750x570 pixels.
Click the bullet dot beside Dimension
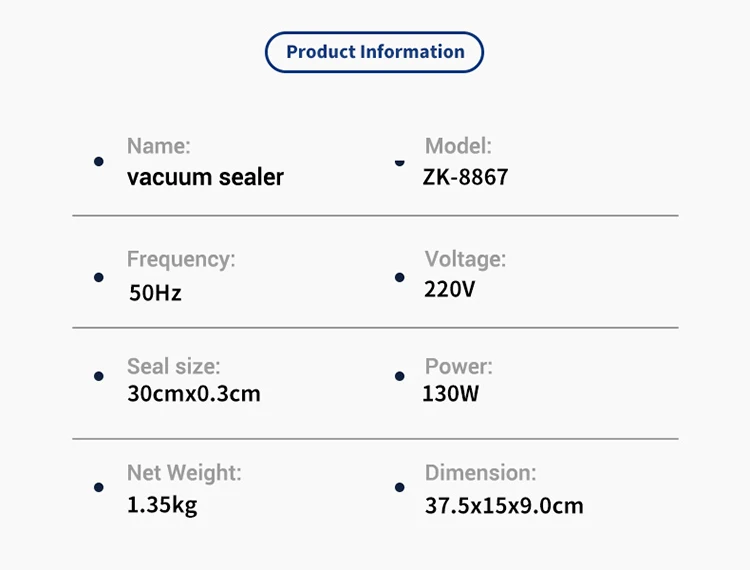pyautogui.click(x=400, y=487)
